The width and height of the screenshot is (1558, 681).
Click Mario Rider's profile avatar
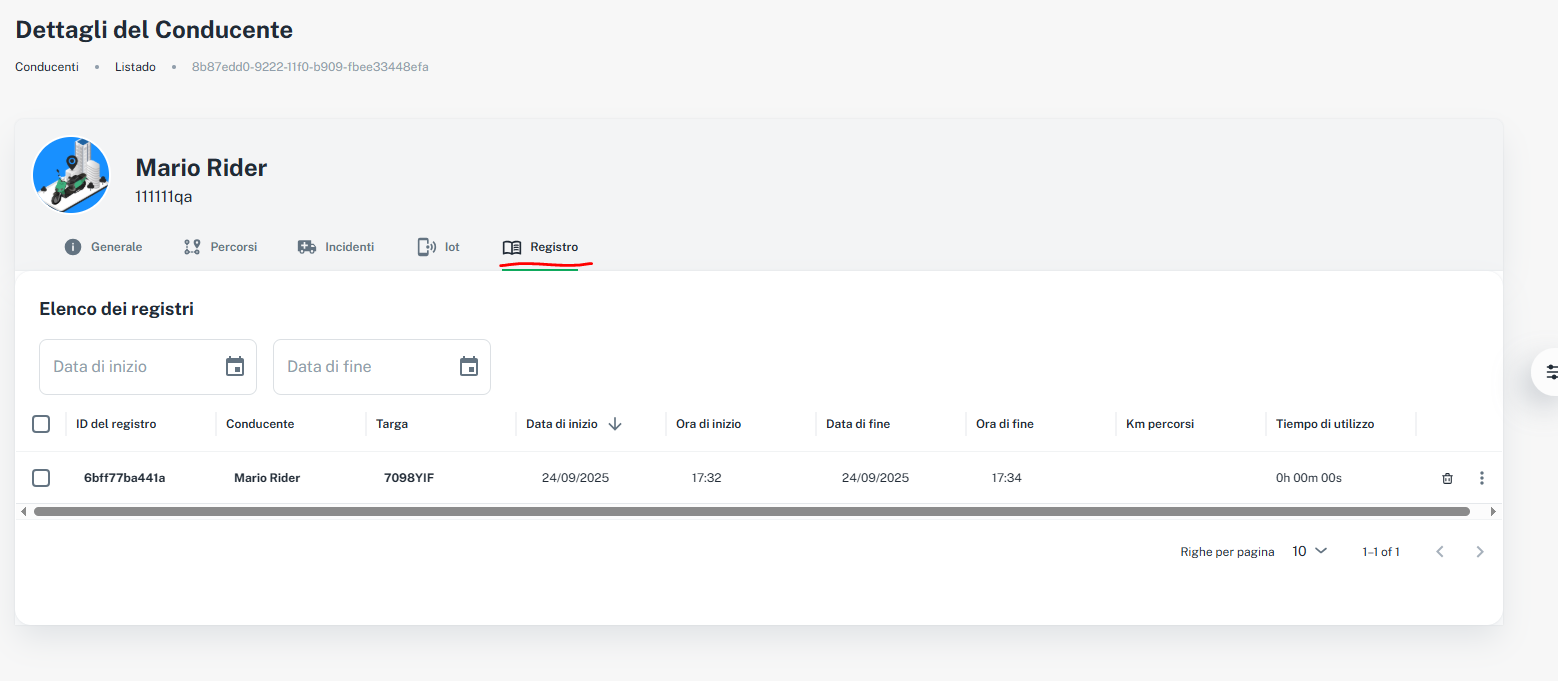(x=71, y=175)
